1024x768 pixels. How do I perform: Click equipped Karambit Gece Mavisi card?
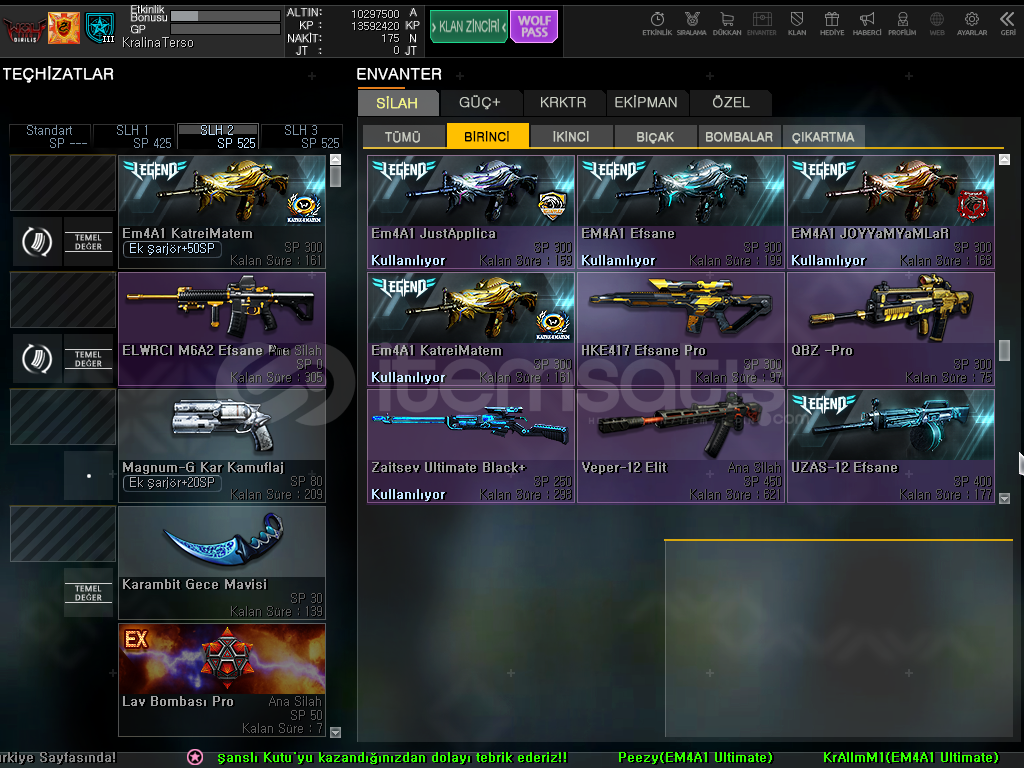[222, 563]
